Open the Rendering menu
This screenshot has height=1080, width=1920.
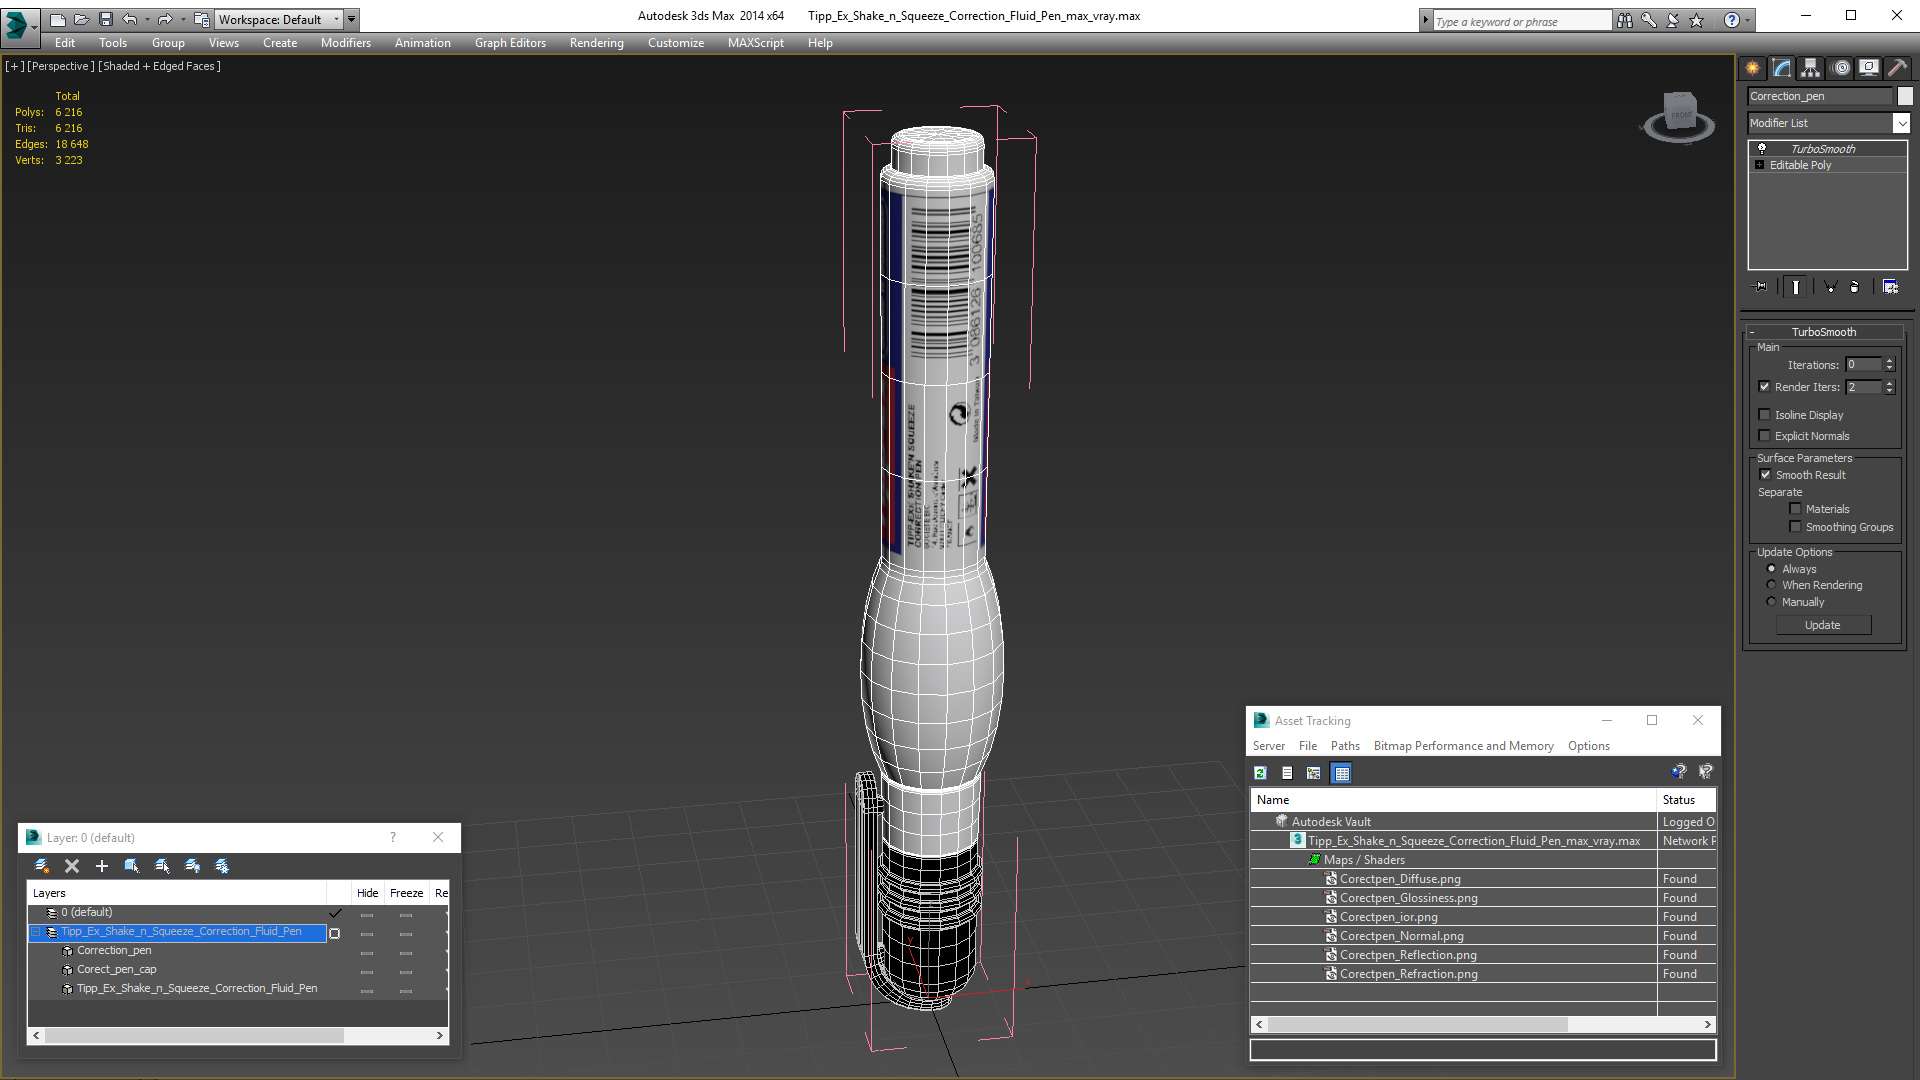[x=596, y=43]
